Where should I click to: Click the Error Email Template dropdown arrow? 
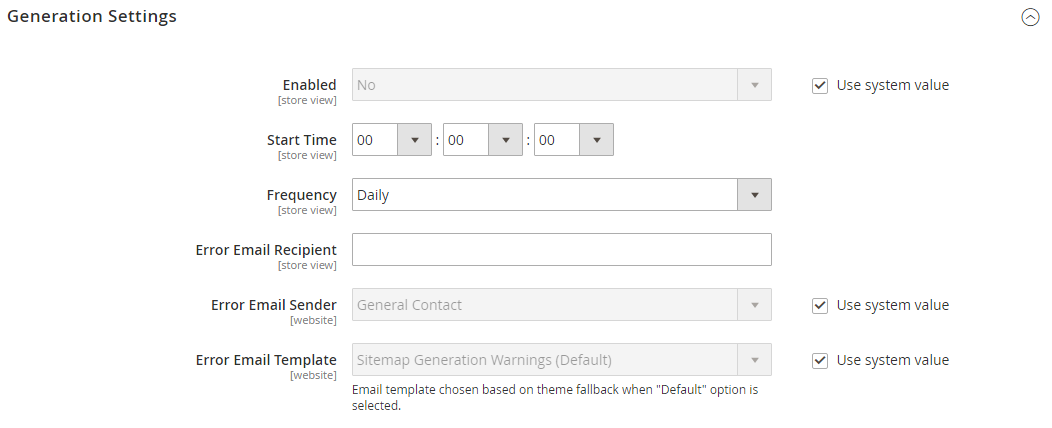click(x=754, y=360)
